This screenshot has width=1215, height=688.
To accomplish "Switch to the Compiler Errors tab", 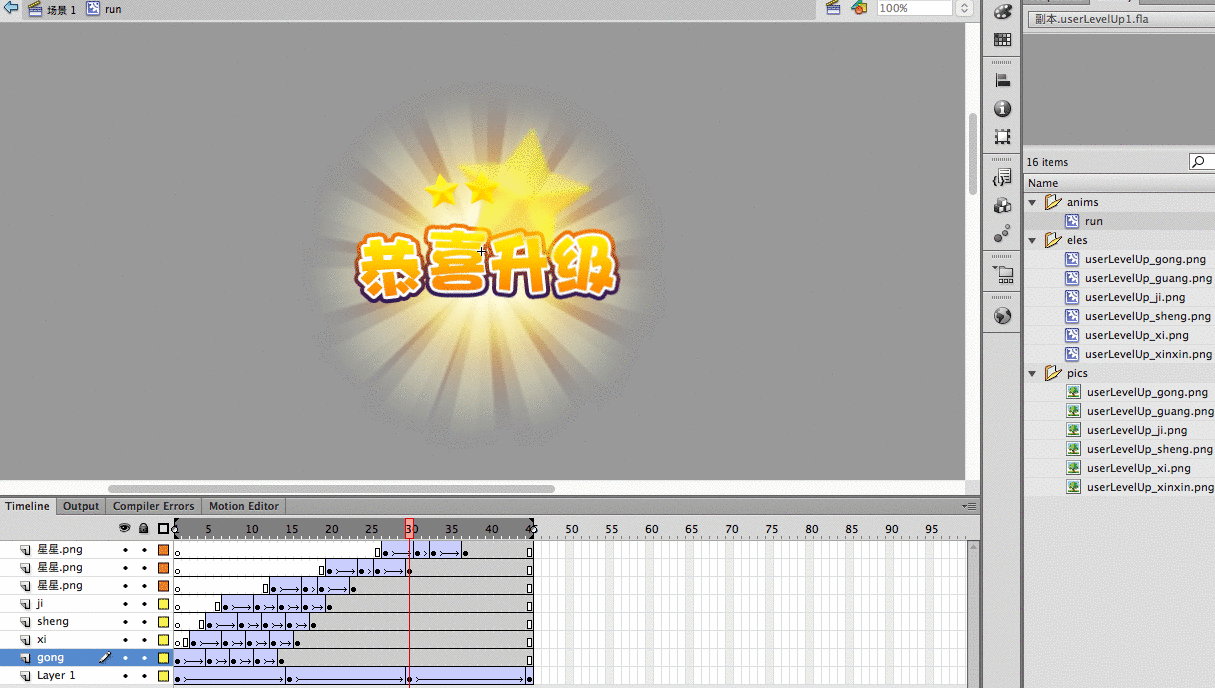I will pos(153,506).
